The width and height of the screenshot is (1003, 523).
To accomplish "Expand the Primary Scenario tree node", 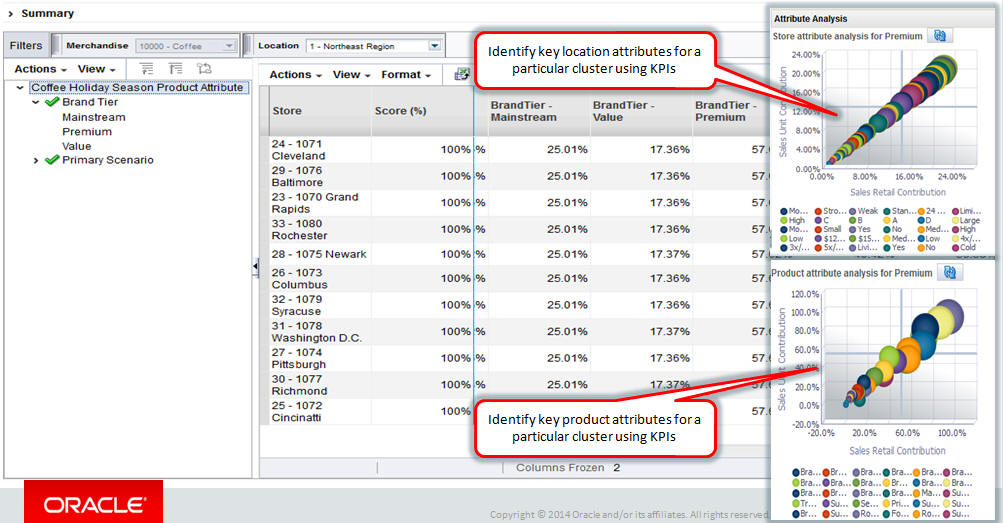I will tap(36, 160).
